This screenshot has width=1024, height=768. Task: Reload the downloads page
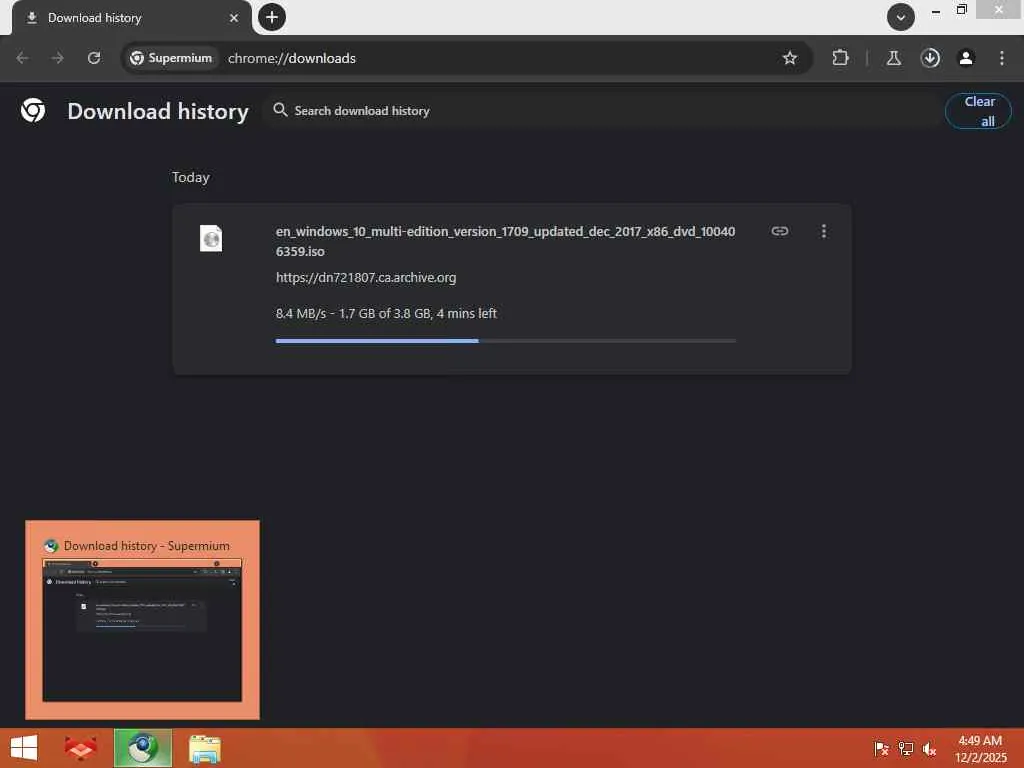pos(94,58)
